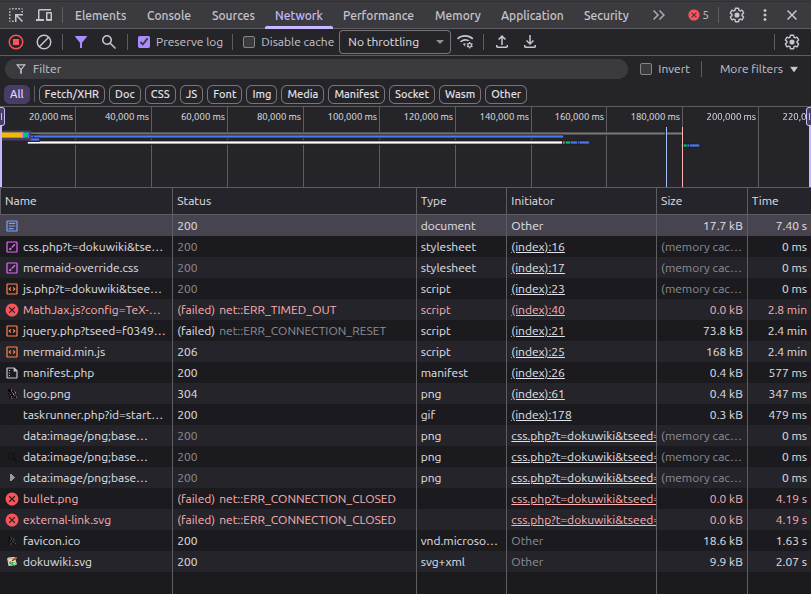Open the No throttling dropdown
This screenshot has width=811, height=594.
[396, 42]
